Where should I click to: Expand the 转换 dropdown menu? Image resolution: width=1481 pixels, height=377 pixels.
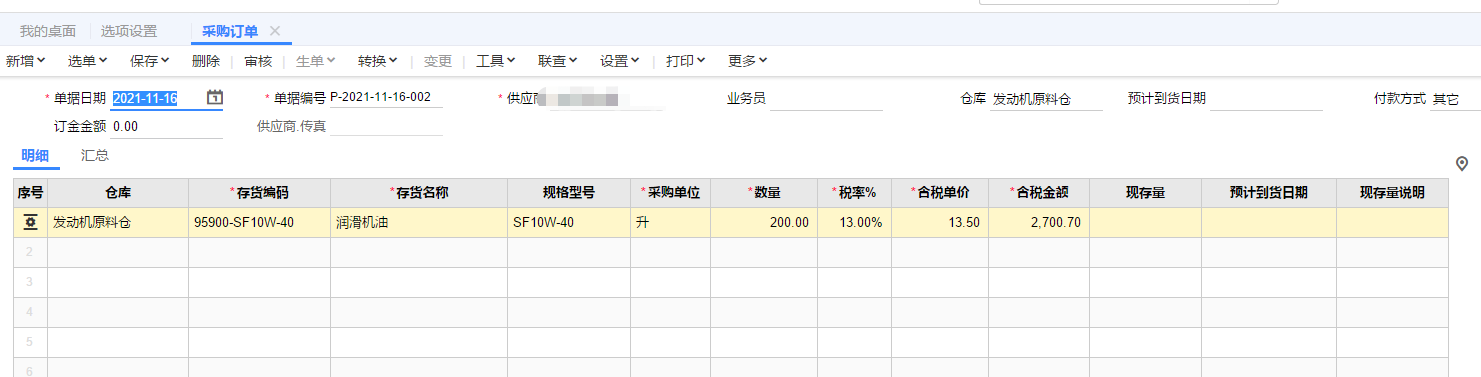(x=378, y=61)
